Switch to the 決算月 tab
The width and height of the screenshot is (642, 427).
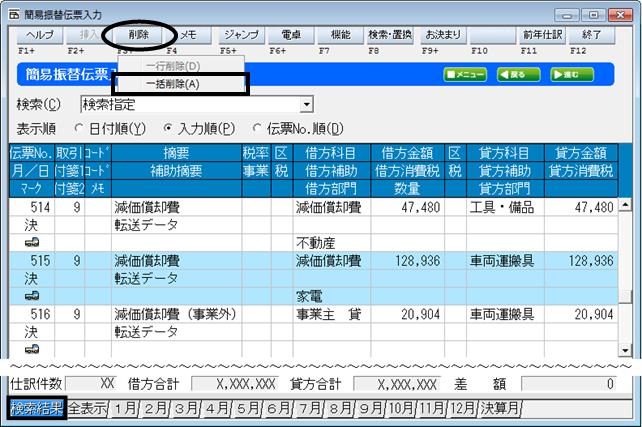[x=500, y=408]
